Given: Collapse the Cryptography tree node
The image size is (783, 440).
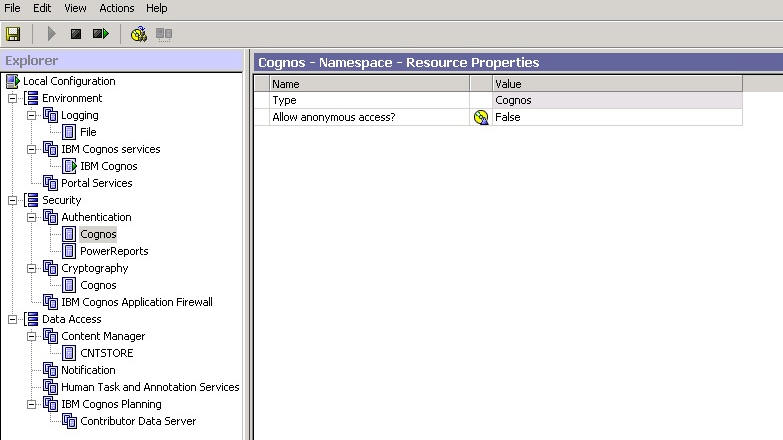Looking at the screenshot, I should (31, 268).
